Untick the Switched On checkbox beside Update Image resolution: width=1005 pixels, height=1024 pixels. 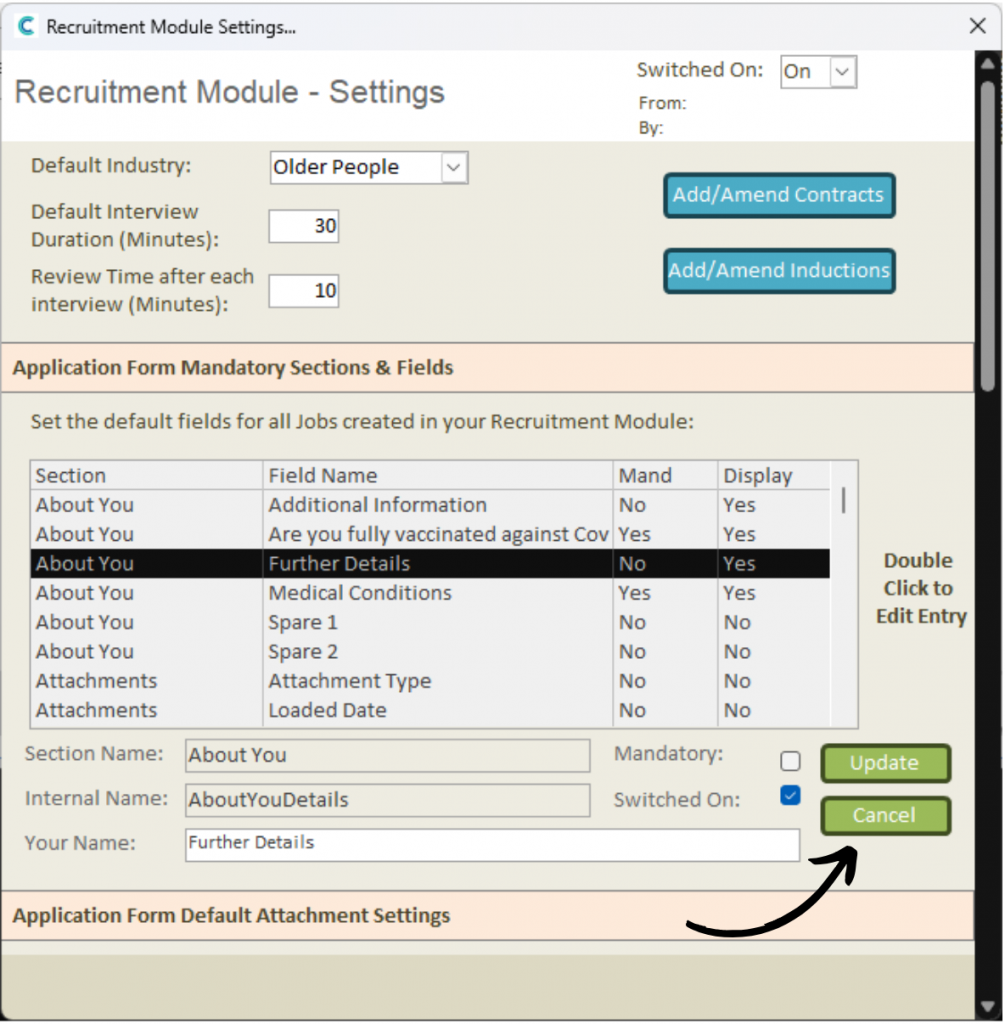tap(790, 795)
